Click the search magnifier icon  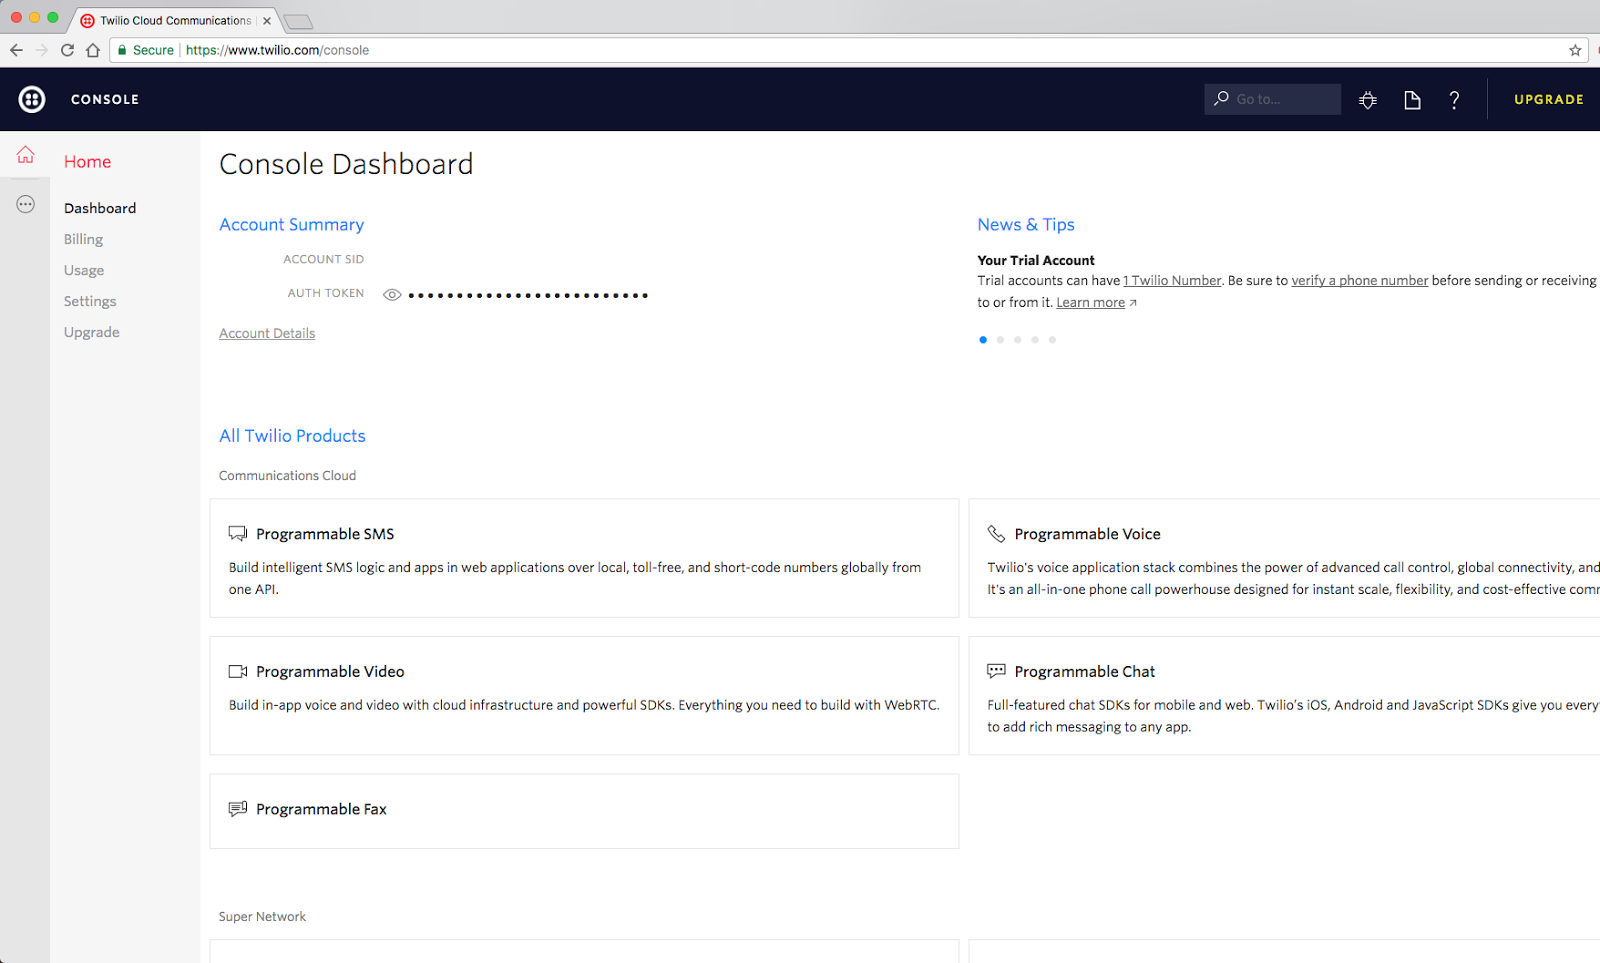point(1221,98)
